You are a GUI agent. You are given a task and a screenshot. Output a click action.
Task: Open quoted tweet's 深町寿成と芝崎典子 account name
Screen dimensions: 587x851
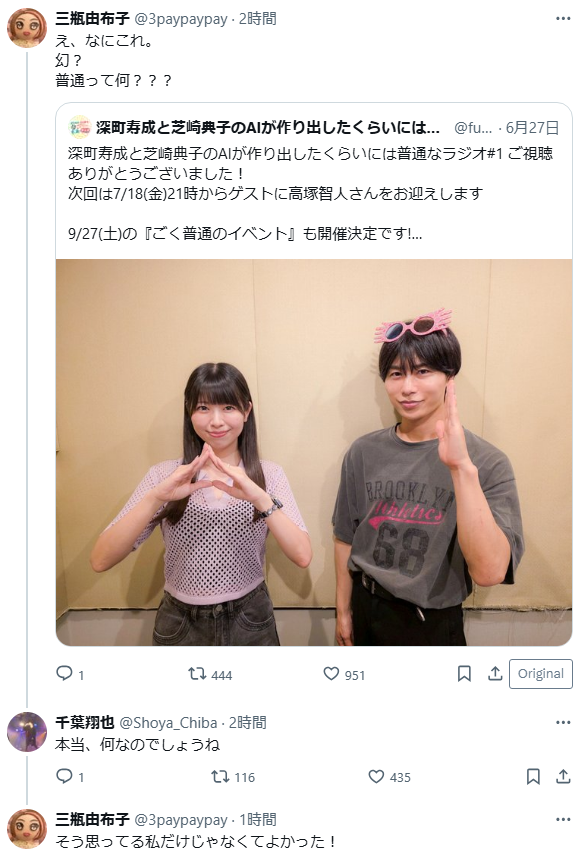point(267,128)
